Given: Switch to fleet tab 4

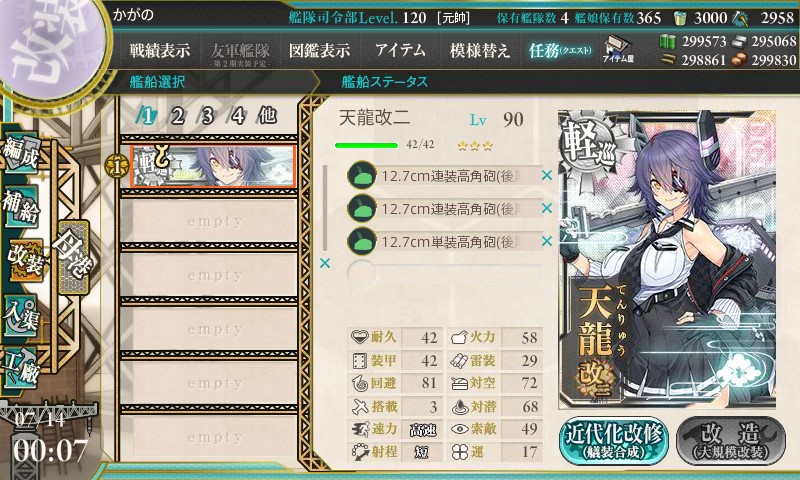Looking at the screenshot, I should (x=237, y=116).
